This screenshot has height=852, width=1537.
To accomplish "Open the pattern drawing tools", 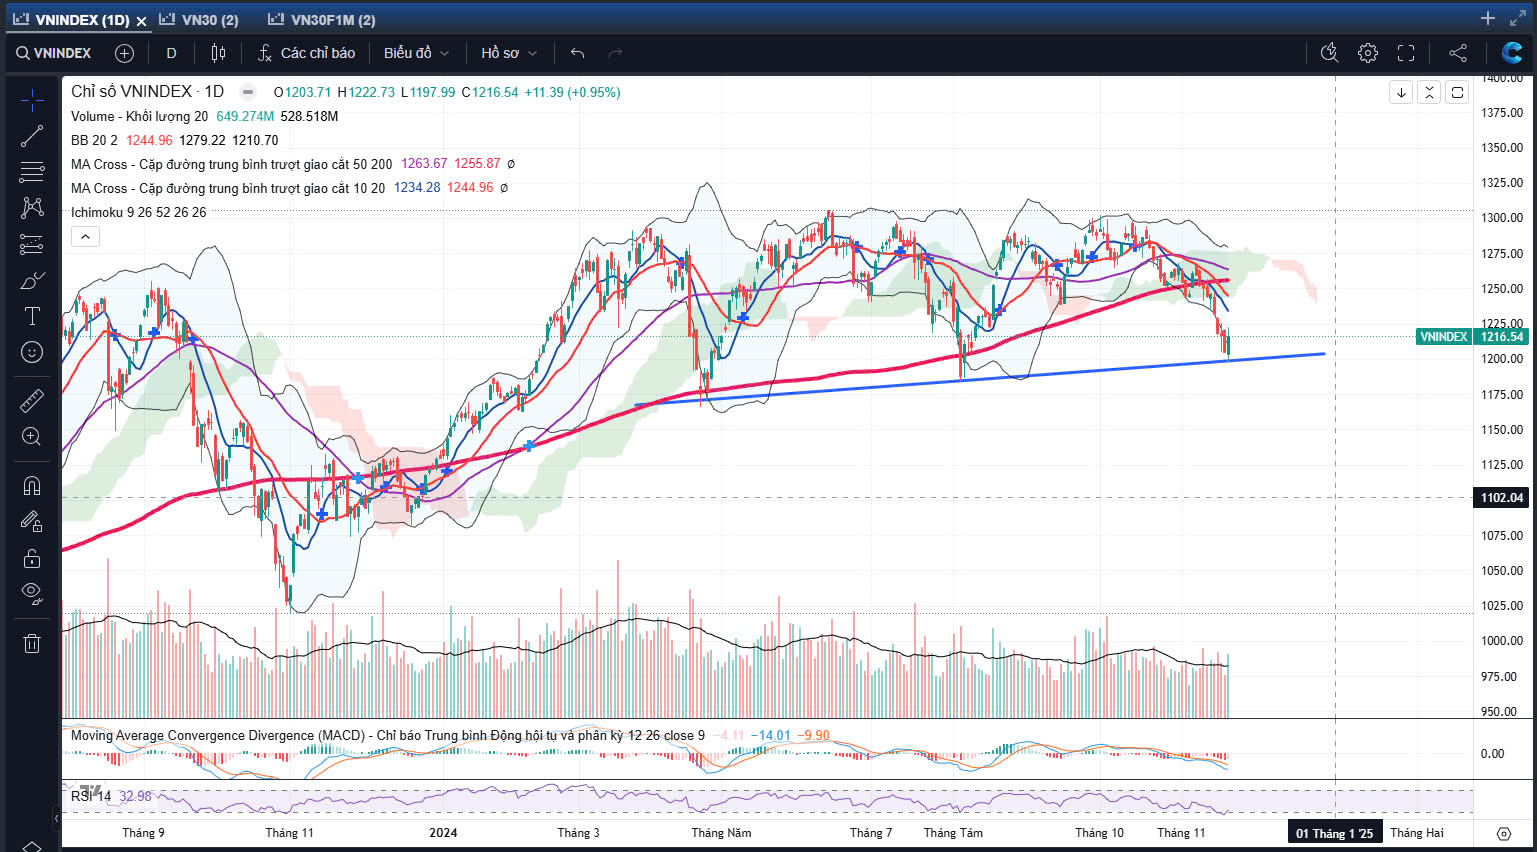I will point(32,208).
